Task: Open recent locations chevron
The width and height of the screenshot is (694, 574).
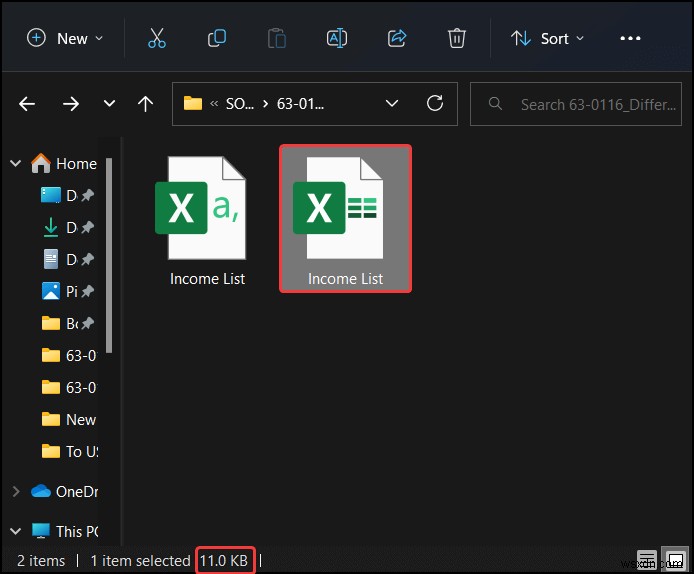Action: point(109,104)
